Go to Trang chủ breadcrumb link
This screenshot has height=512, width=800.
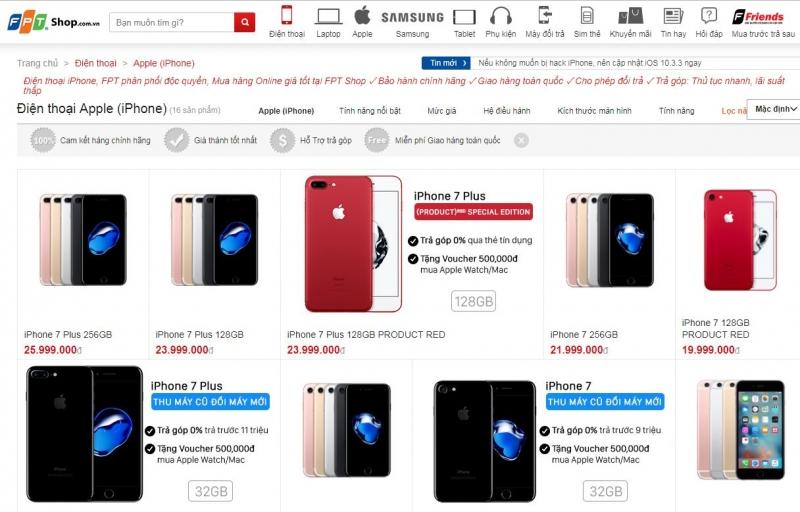click(37, 63)
